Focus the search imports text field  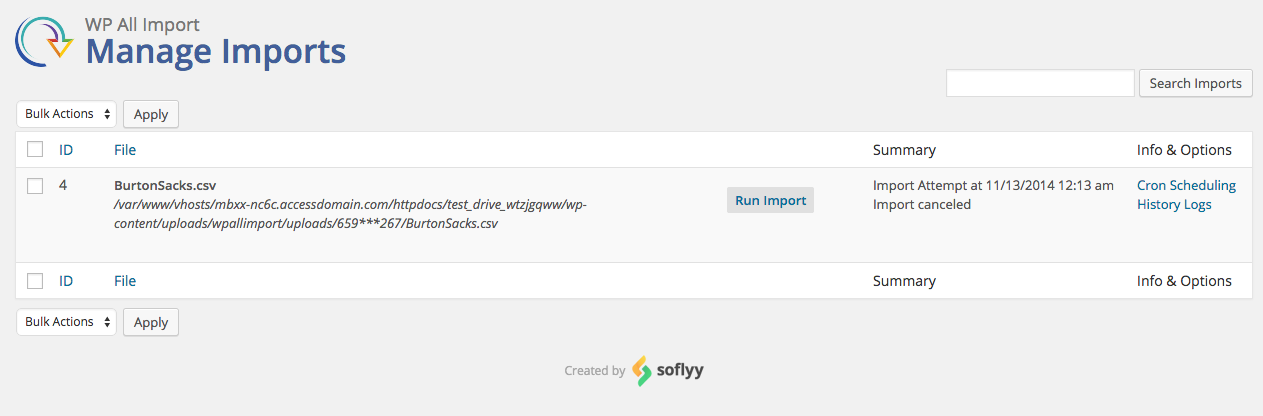click(1040, 84)
